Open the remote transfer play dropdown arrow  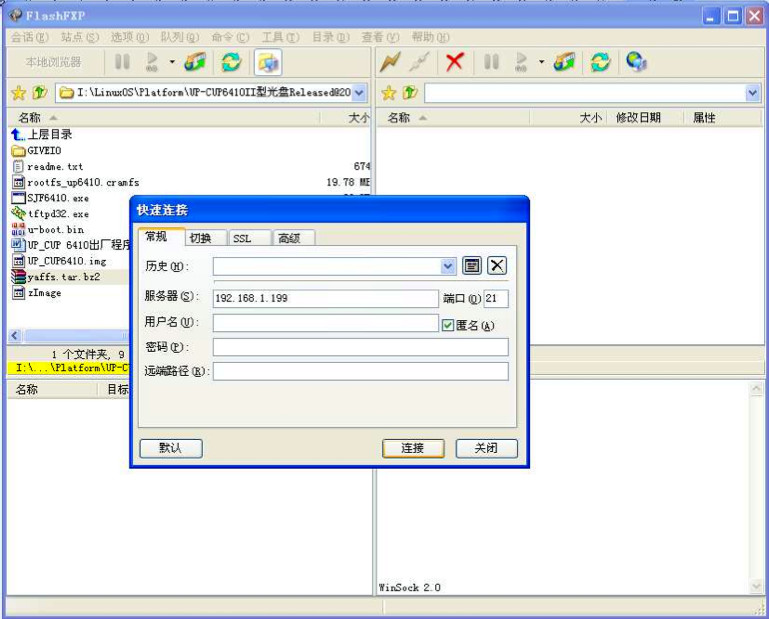541,62
